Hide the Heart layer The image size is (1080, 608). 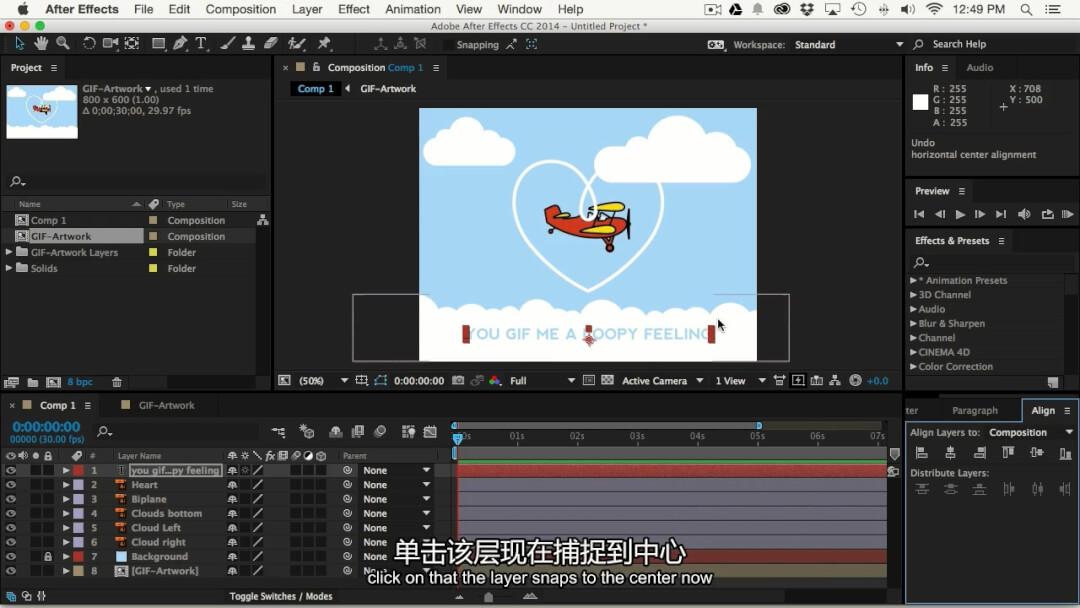point(10,485)
